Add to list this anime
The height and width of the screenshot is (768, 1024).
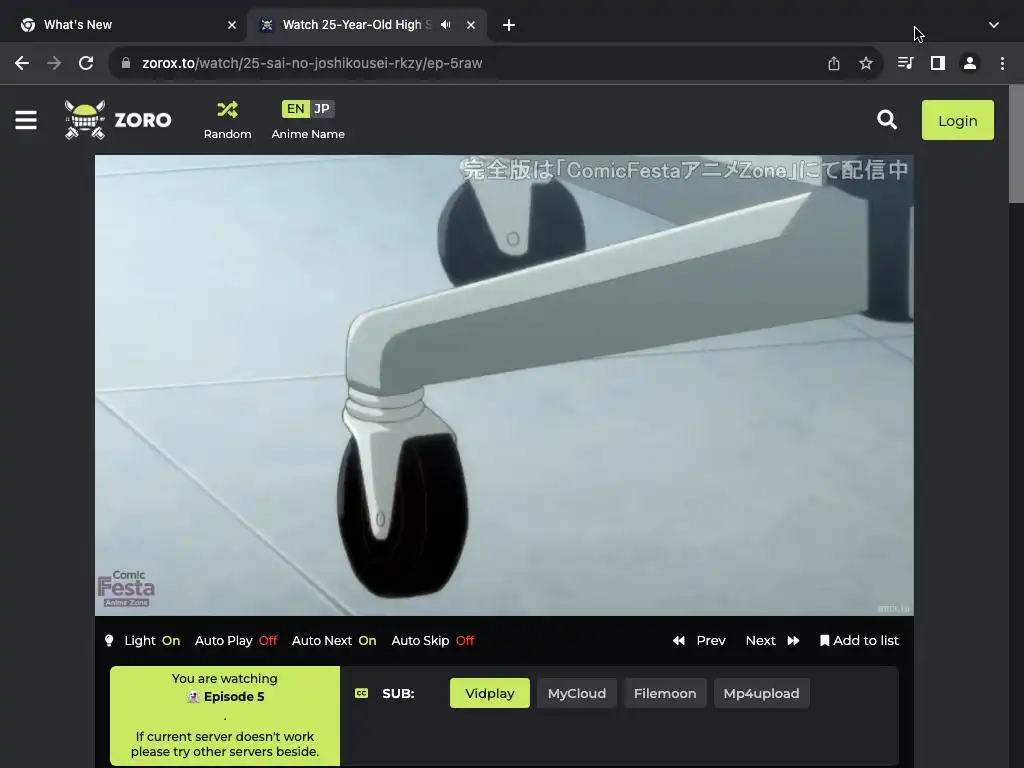point(859,641)
